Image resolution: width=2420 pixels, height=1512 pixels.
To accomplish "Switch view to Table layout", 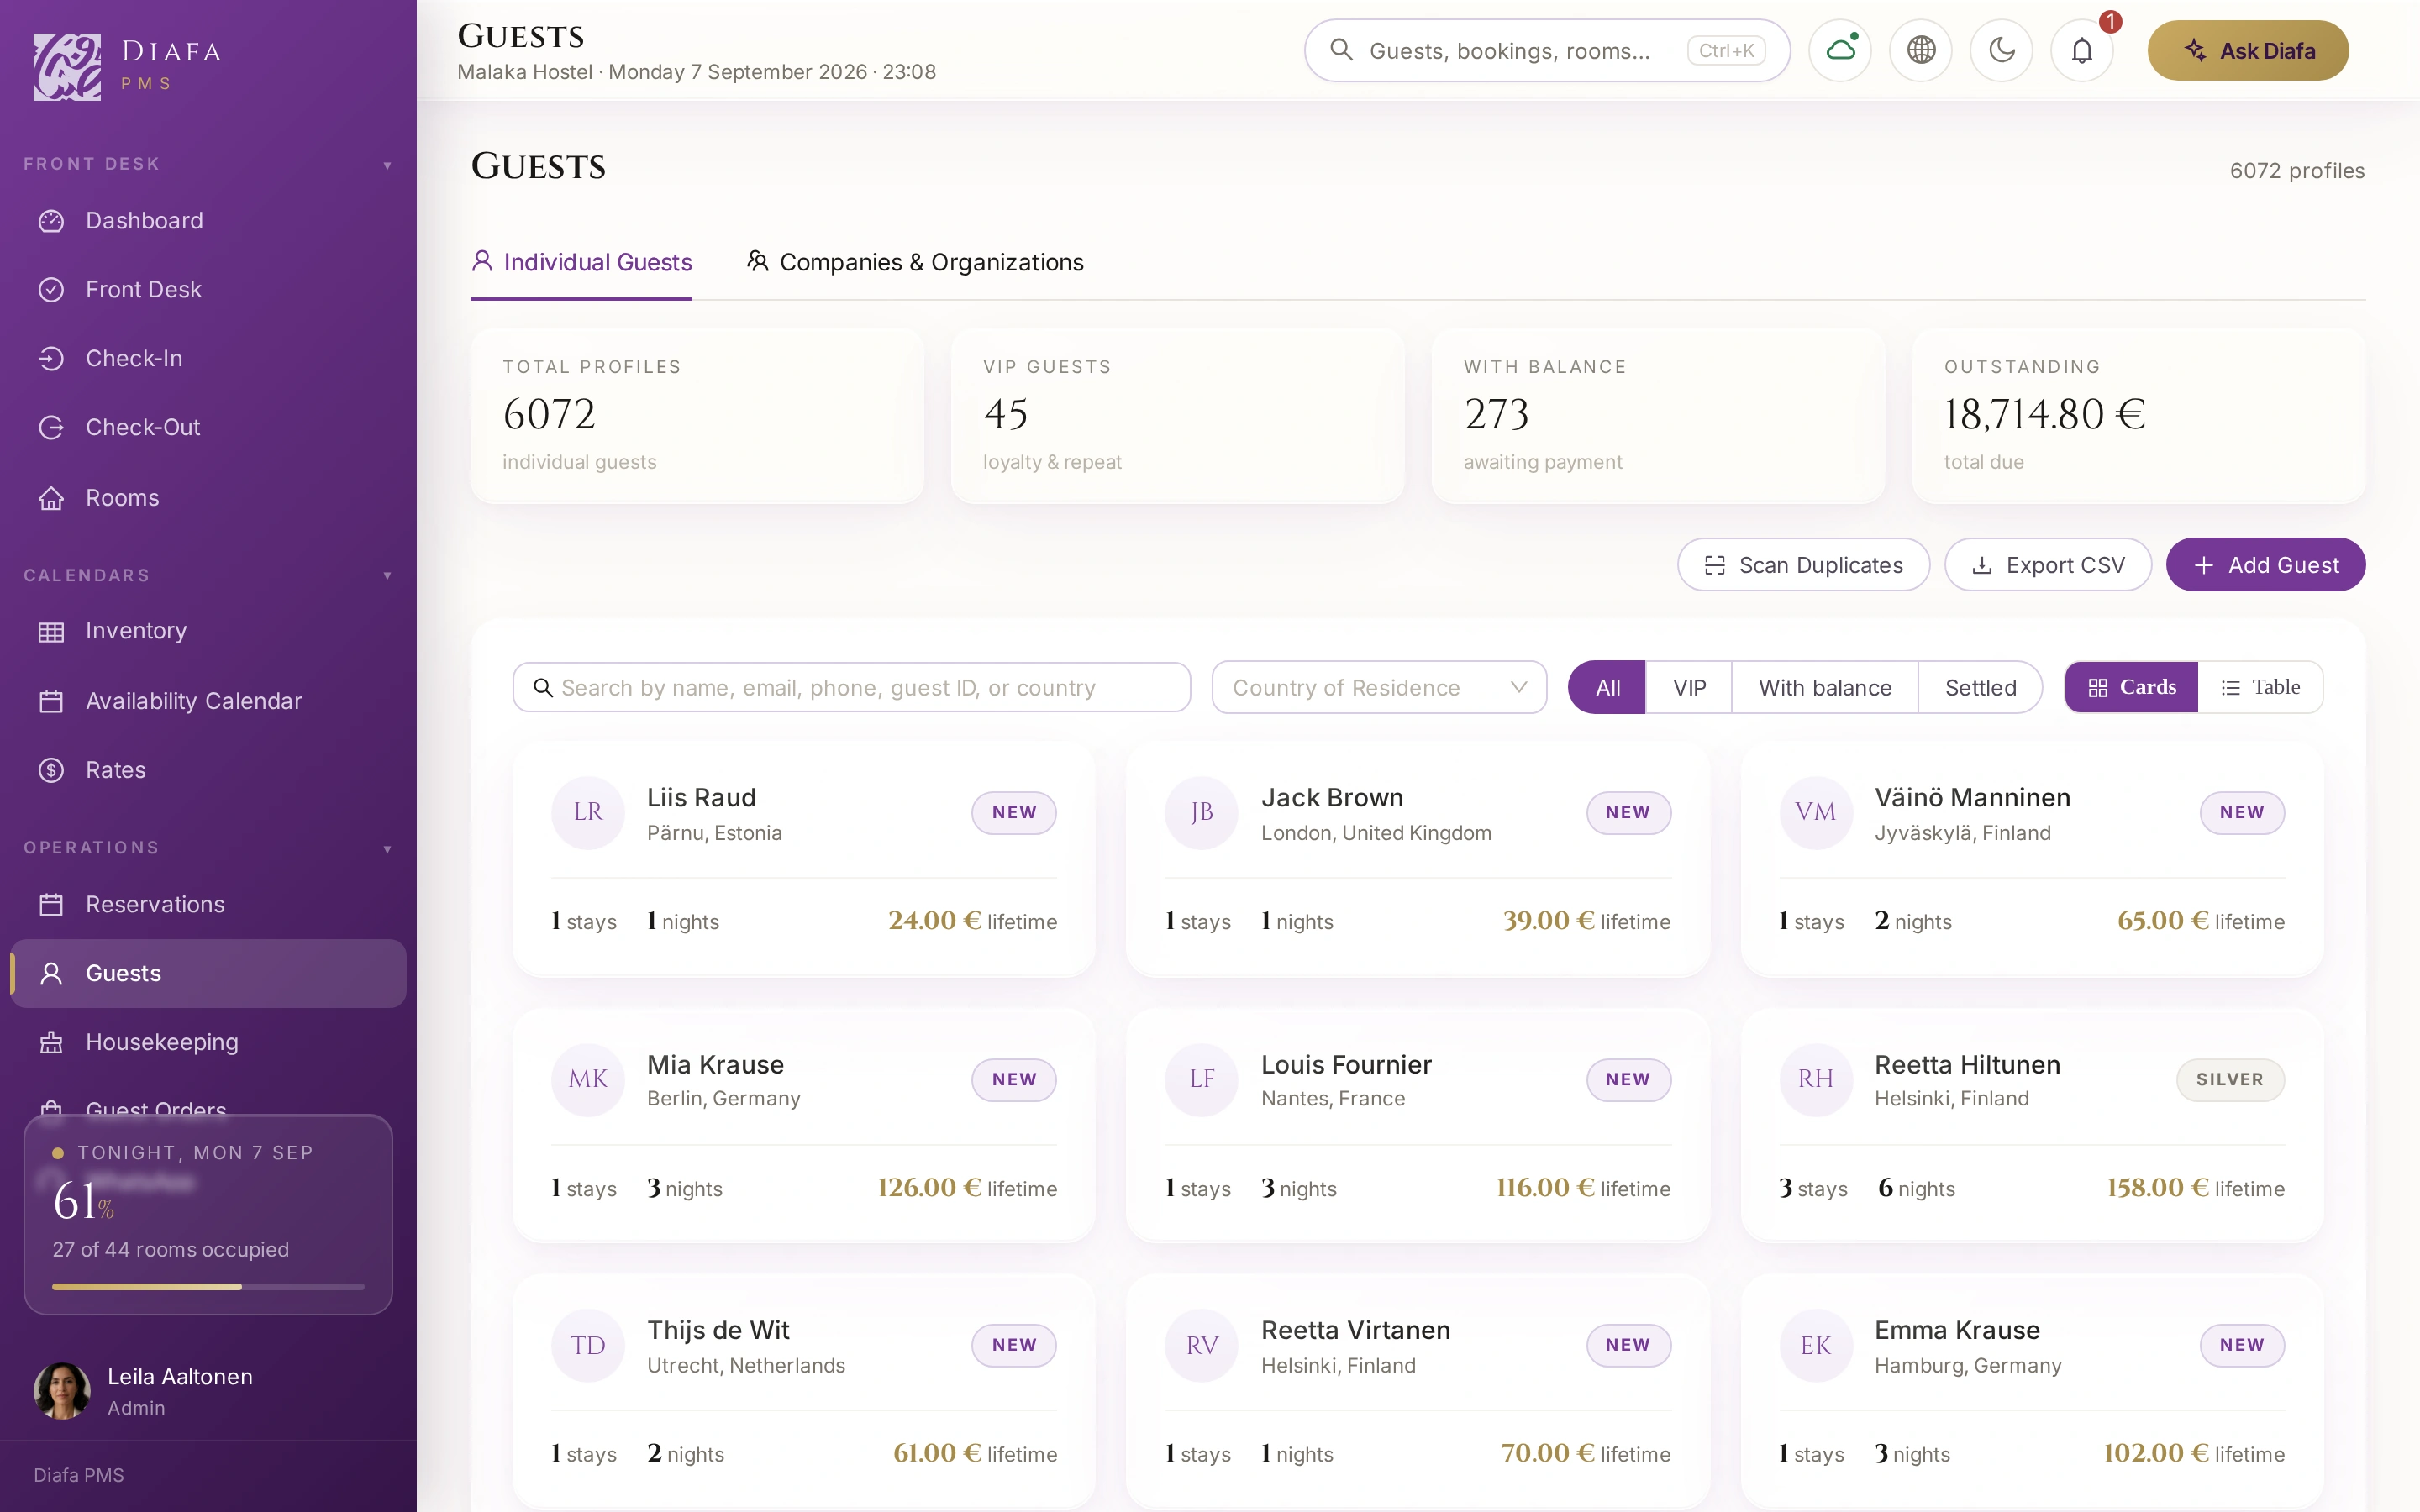I will pyautogui.click(x=2260, y=687).
